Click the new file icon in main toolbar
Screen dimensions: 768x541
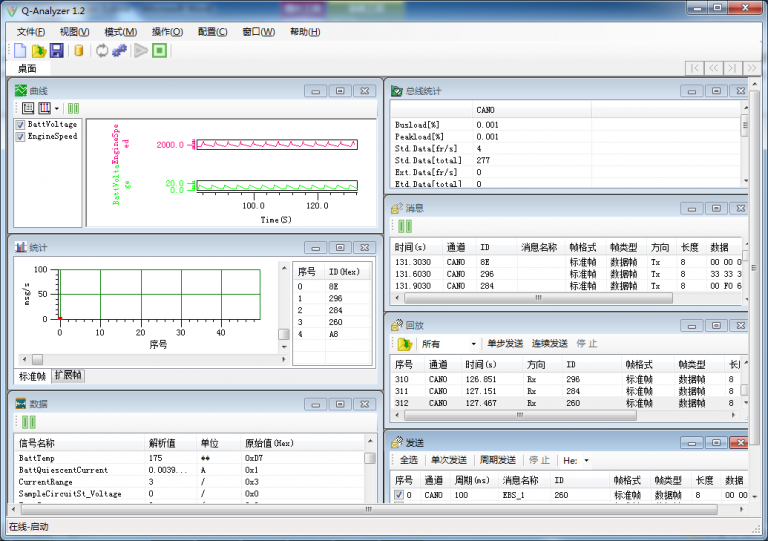[x=20, y=51]
